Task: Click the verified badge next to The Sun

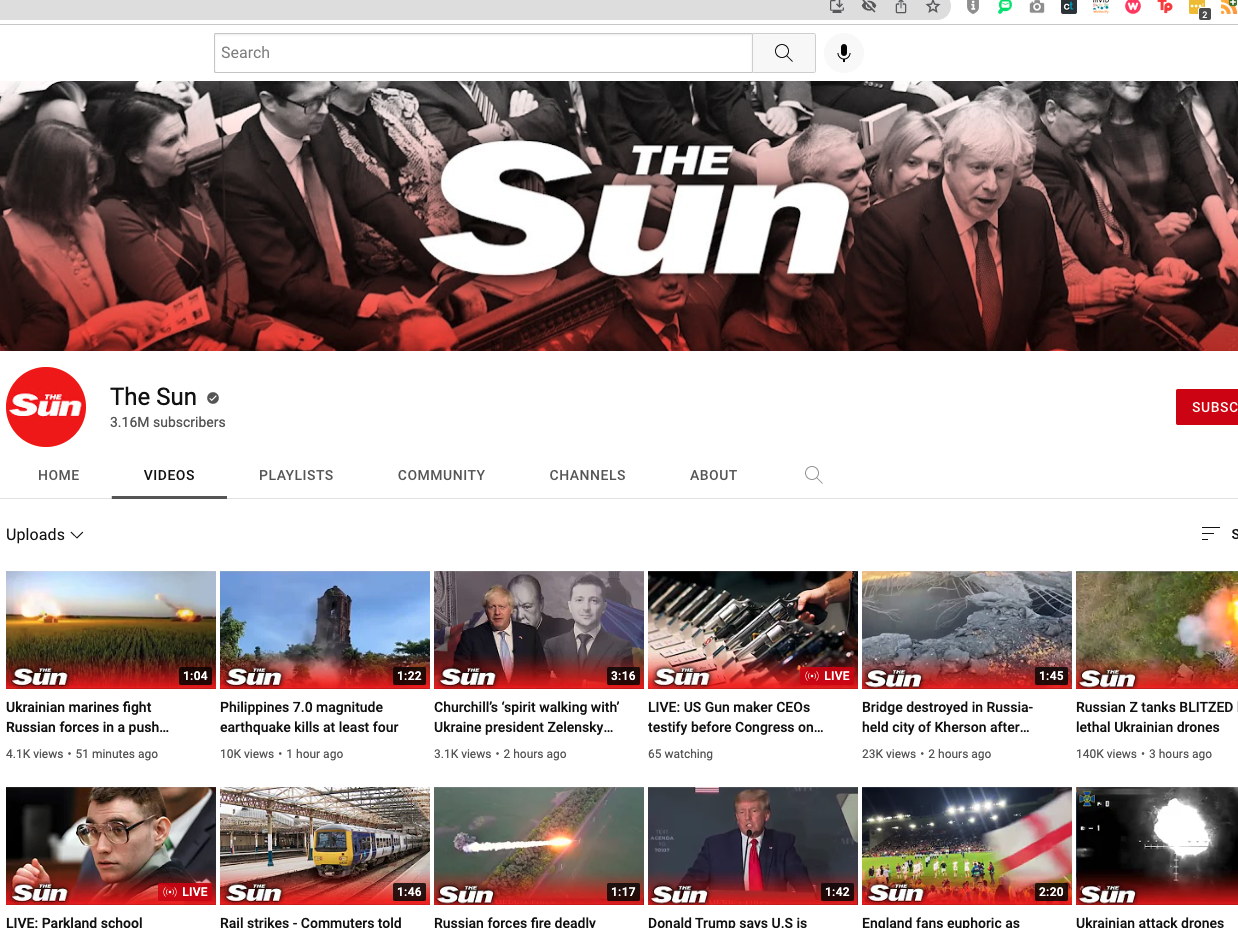Action: pos(213,398)
